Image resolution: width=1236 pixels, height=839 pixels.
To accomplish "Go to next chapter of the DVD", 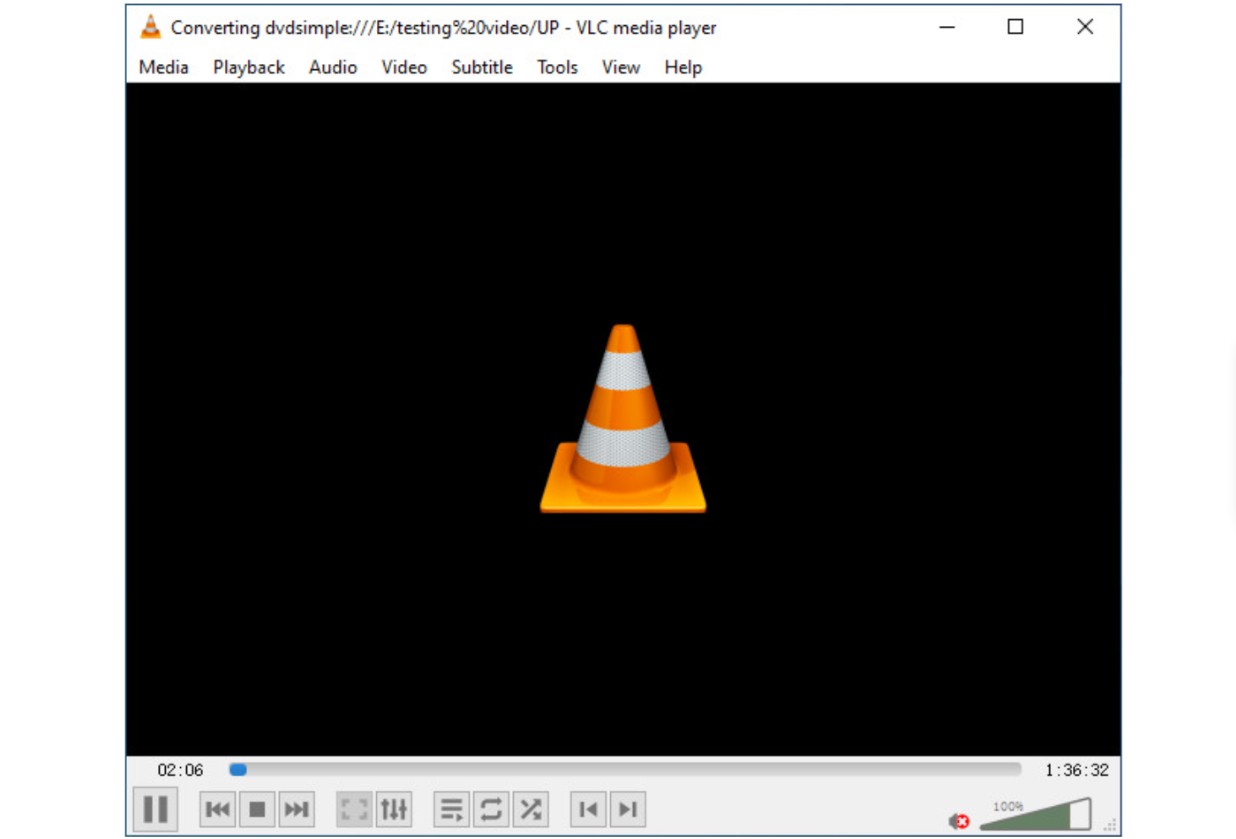I will click(628, 809).
